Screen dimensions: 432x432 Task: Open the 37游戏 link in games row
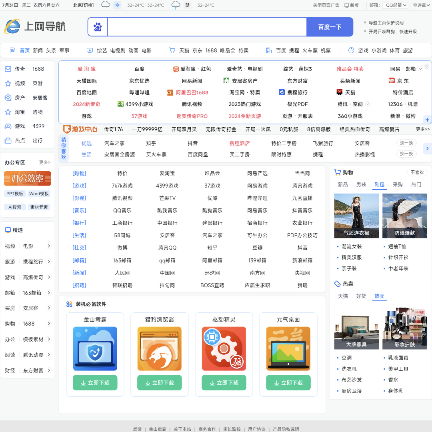coord(212,185)
